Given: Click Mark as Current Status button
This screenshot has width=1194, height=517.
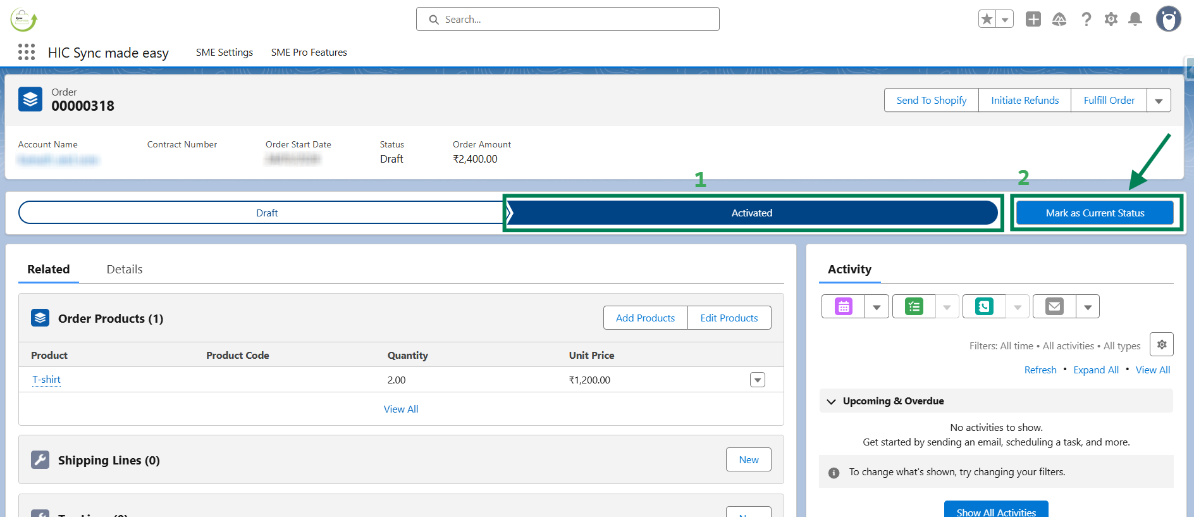Looking at the screenshot, I should 1095,213.
